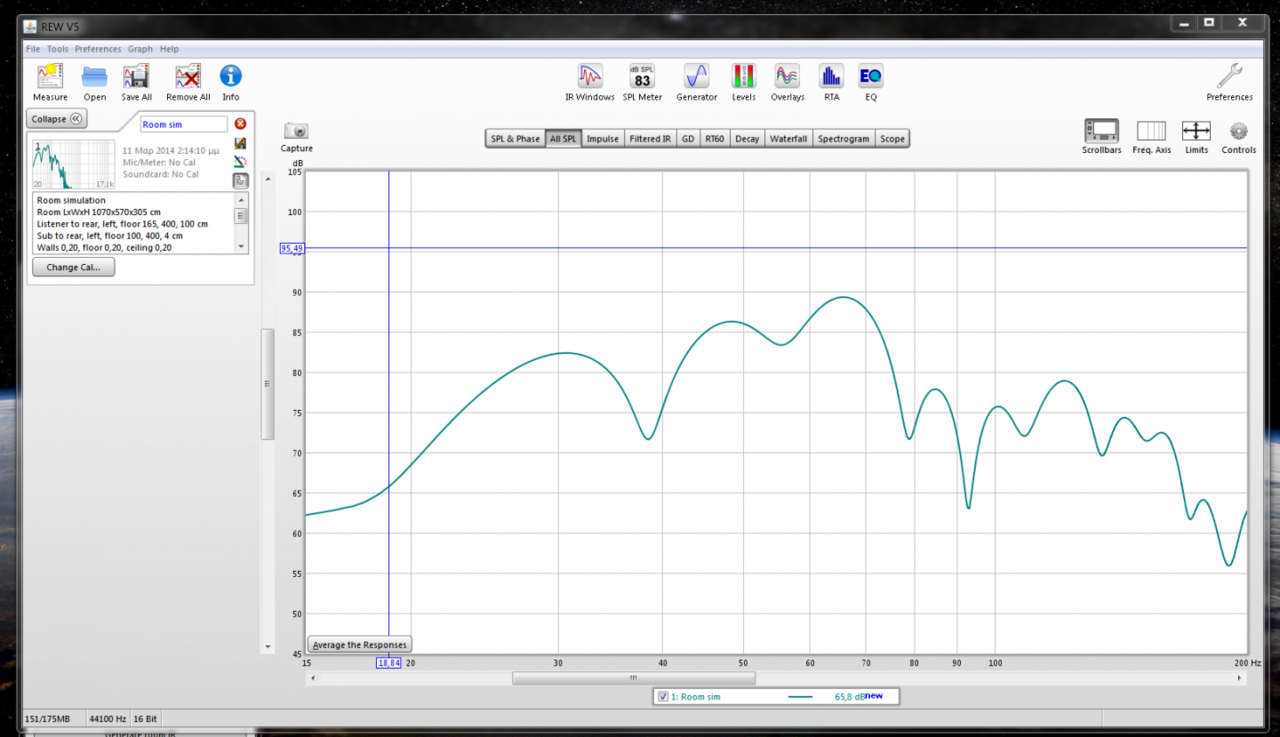Open the SPL Meter tool
This screenshot has width=1280, height=737.
pyautogui.click(x=642, y=77)
